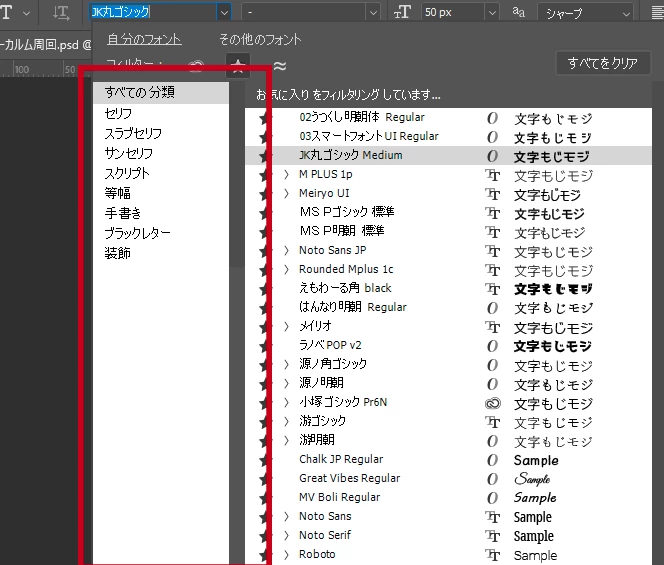Click Sample preview of Chalk JP Regular
The height and width of the screenshot is (565, 664).
[536, 460]
